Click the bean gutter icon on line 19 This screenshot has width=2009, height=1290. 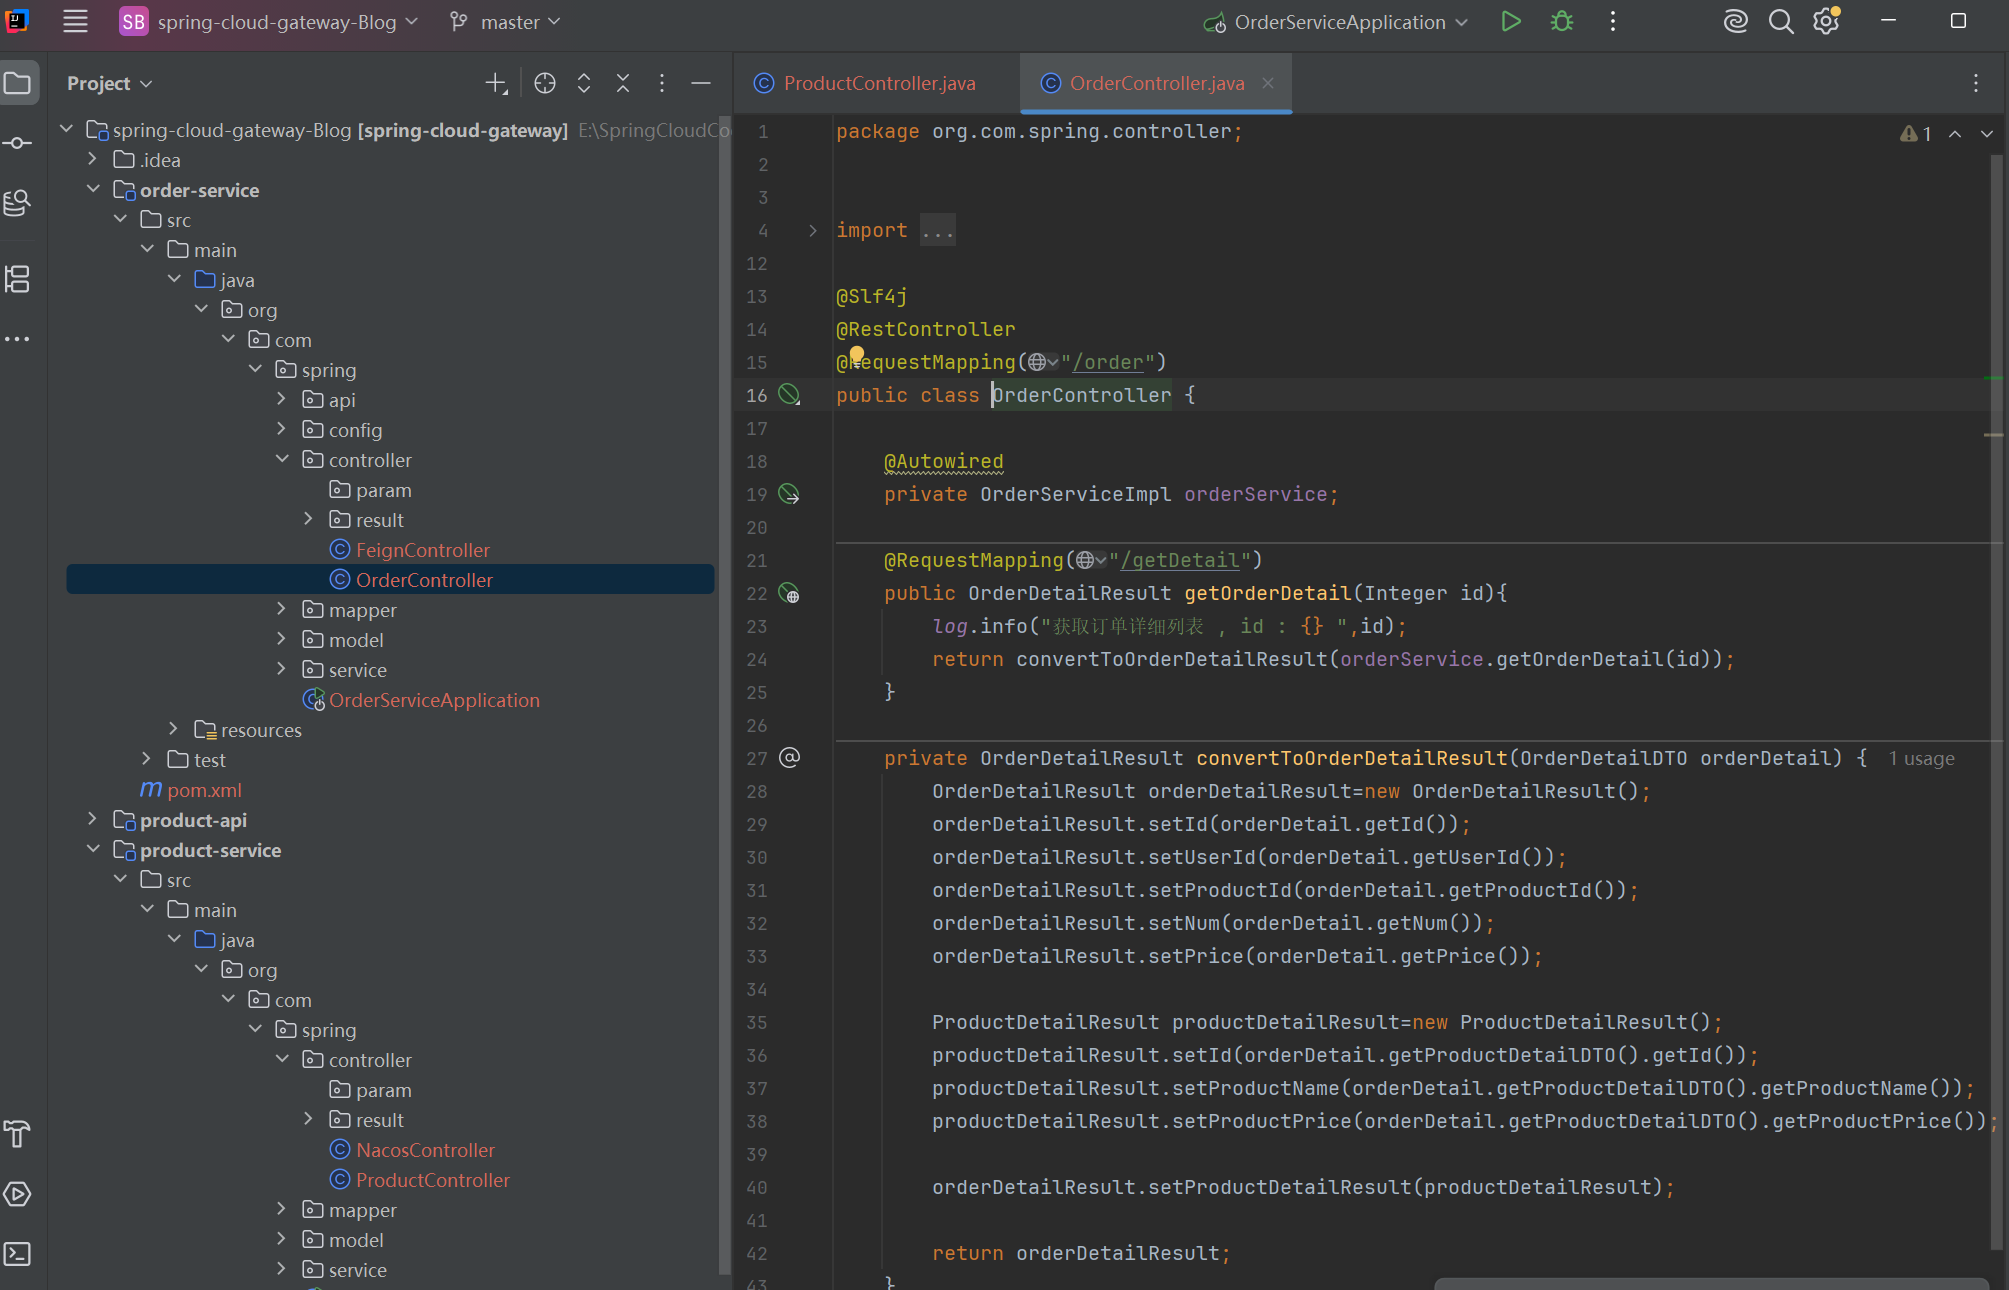tap(789, 494)
